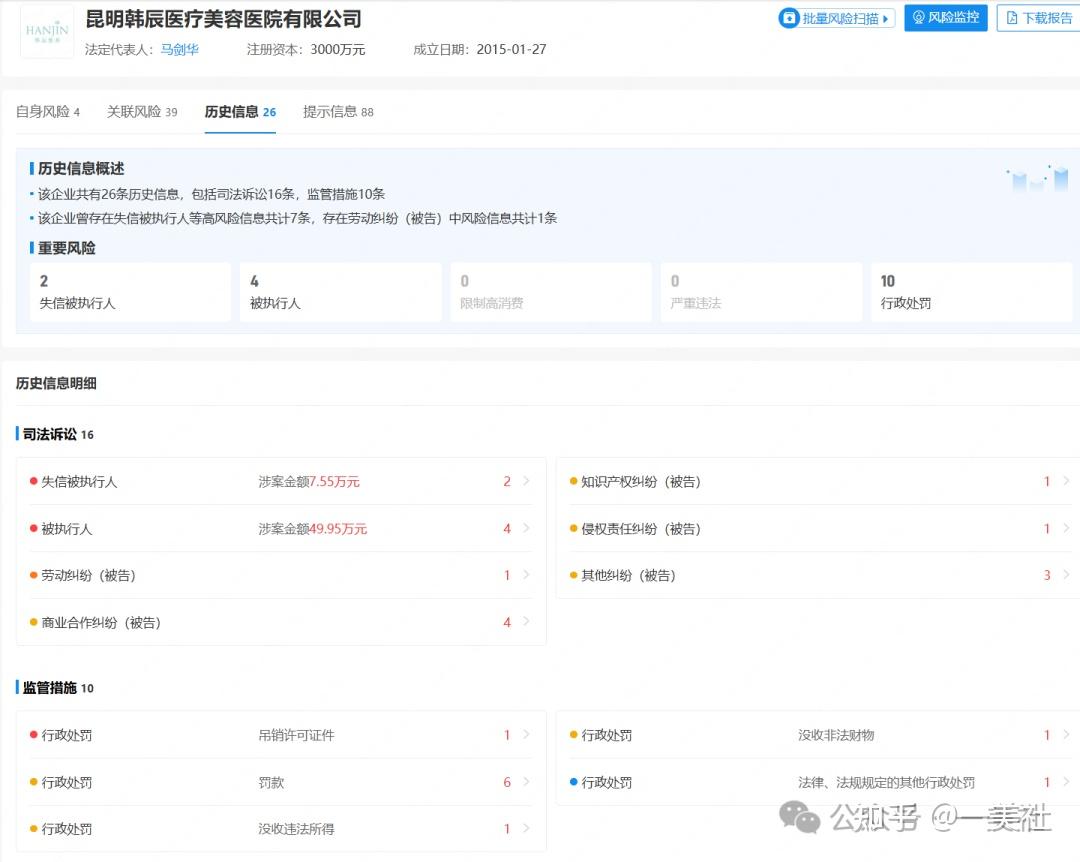
Task: Switch to the 关联风险 tab
Action: (x=142, y=112)
